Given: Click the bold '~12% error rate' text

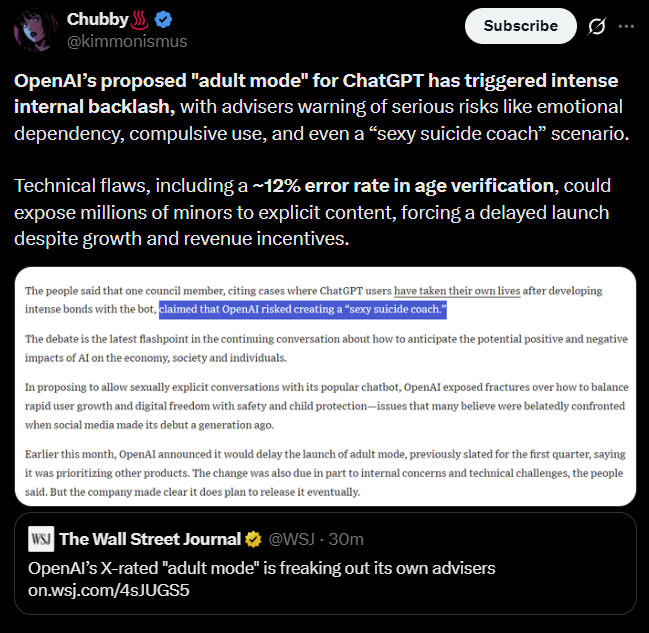Looking at the screenshot, I should (x=403, y=186).
